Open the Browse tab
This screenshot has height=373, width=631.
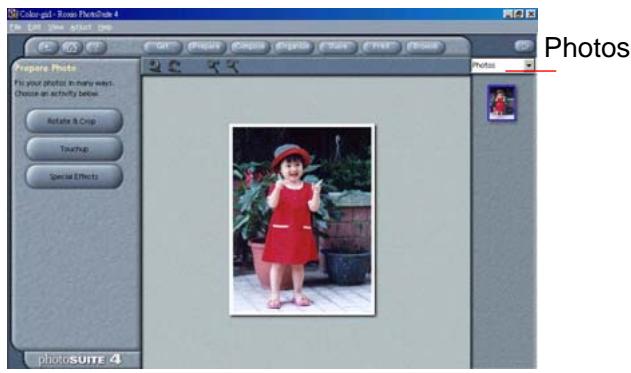pos(425,47)
